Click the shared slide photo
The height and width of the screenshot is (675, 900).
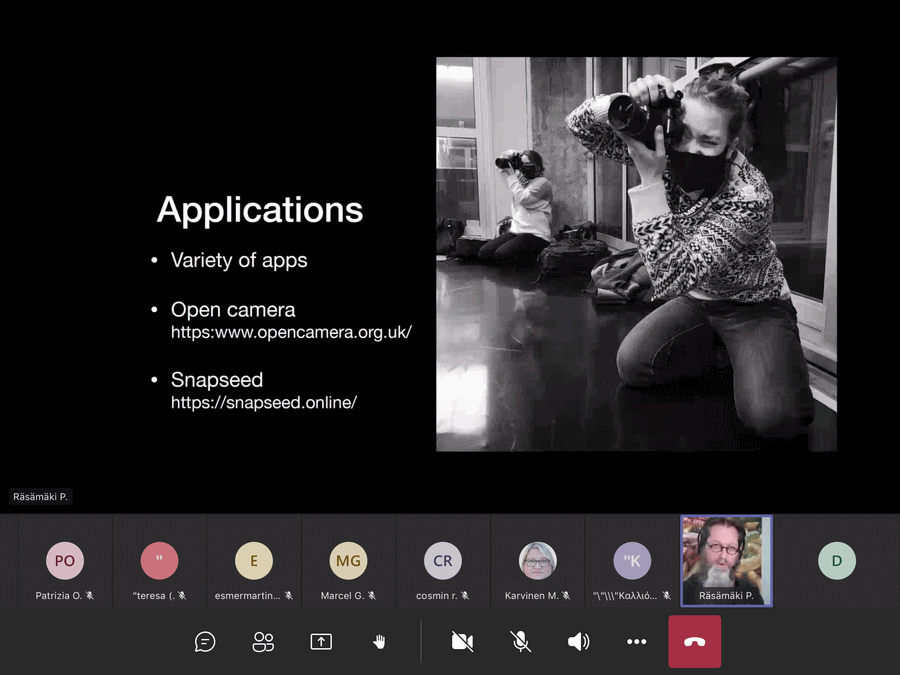pyautogui.click(x=636, y=254)
